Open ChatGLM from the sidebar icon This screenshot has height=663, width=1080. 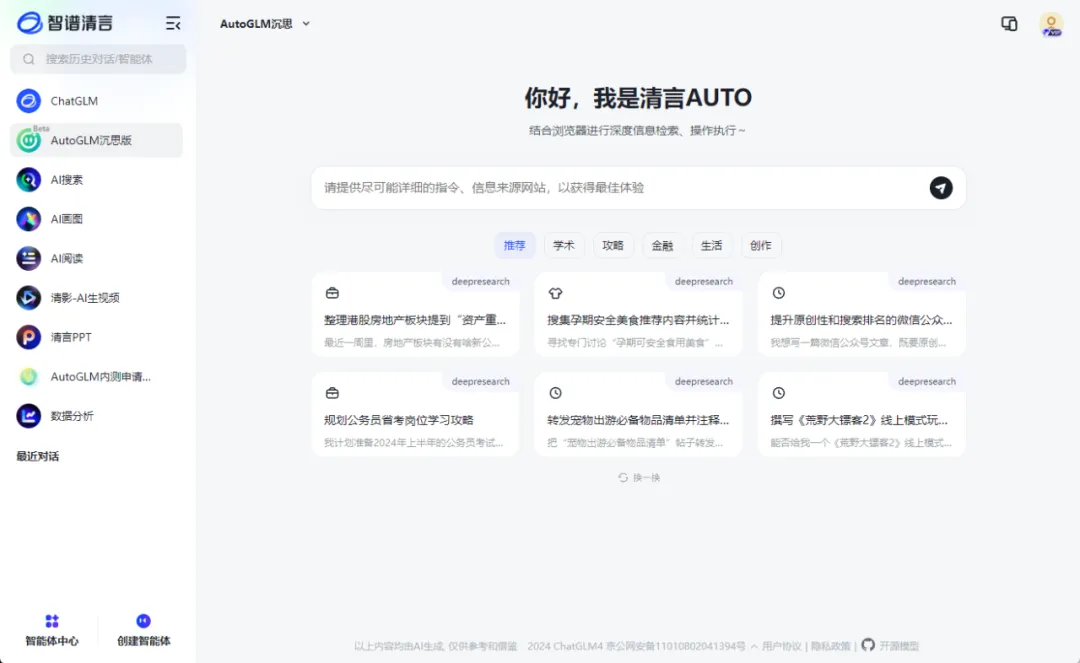coord(28,101)
